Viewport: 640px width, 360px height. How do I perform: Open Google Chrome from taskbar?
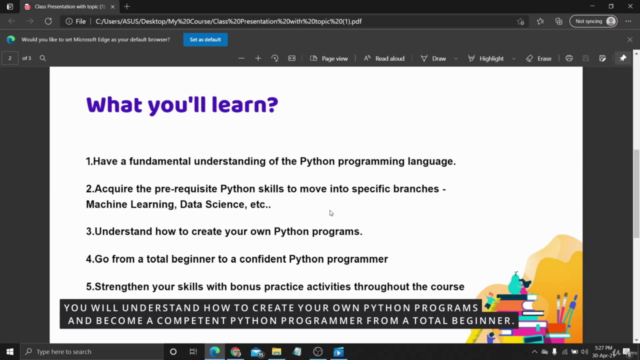(x=236, y=351)
